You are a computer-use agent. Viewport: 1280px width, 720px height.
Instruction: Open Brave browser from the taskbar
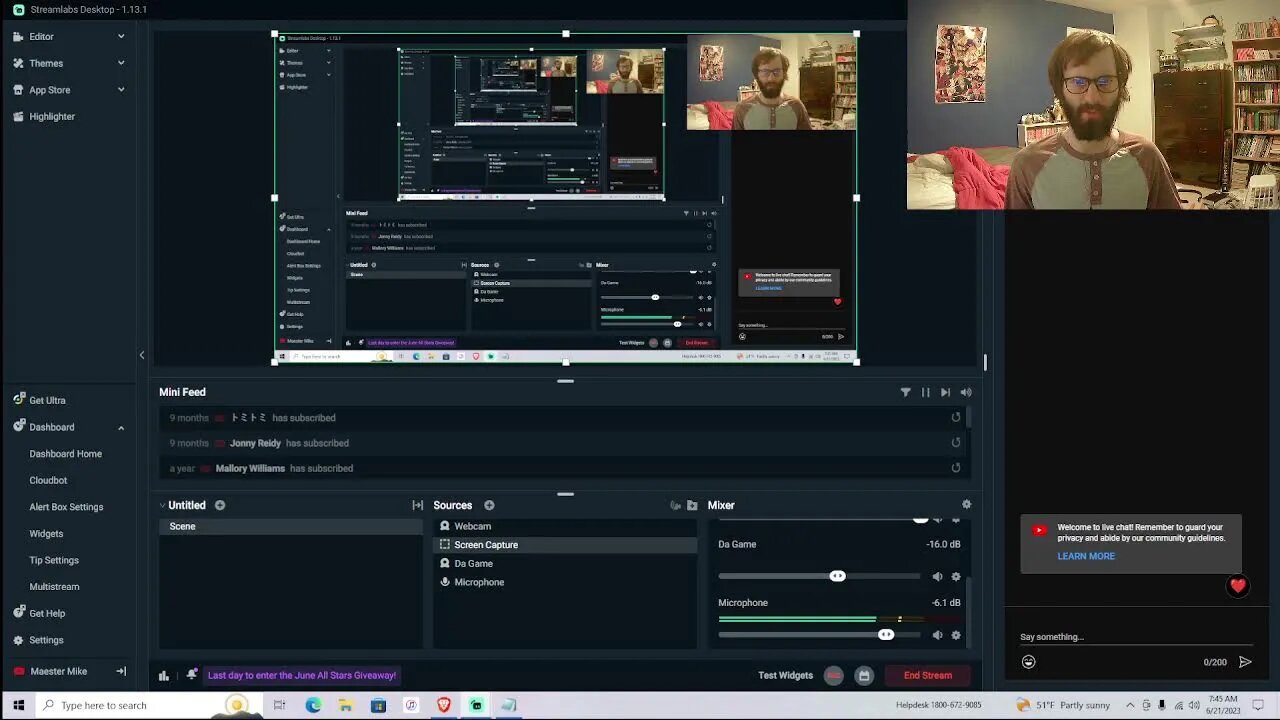(444, 705)
